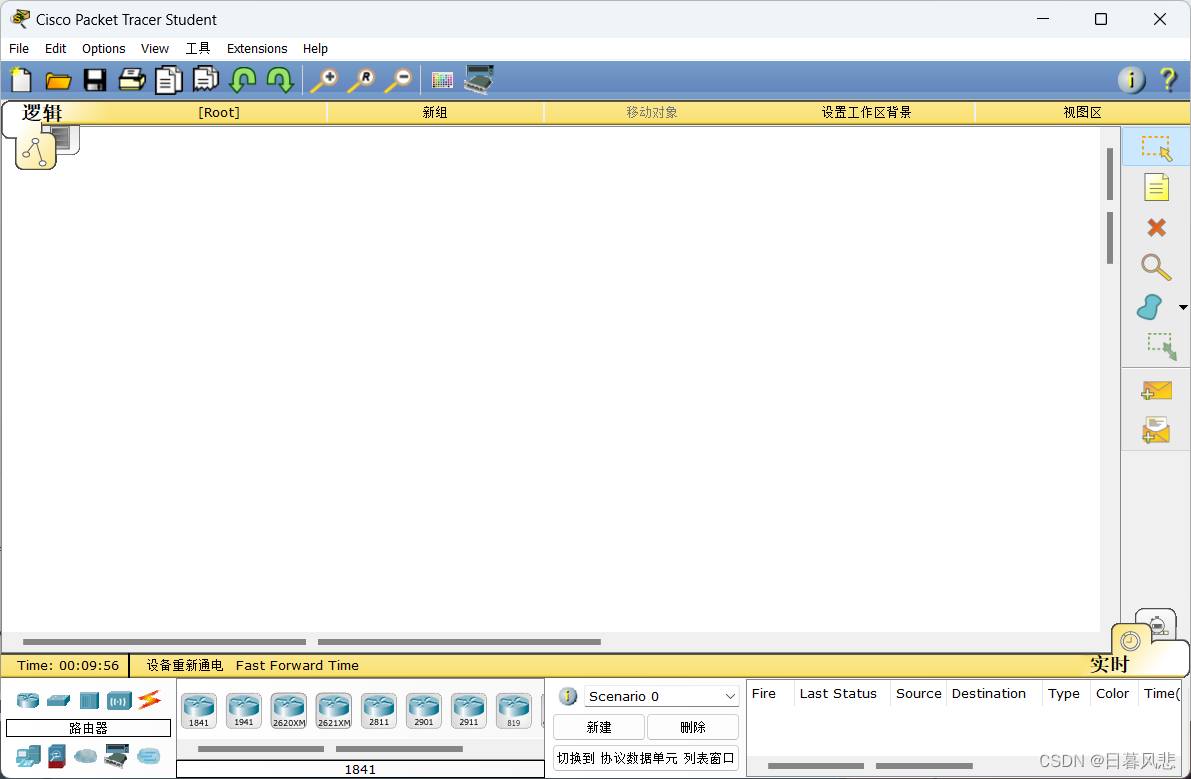Open the 工具 menu

point(197,49)
